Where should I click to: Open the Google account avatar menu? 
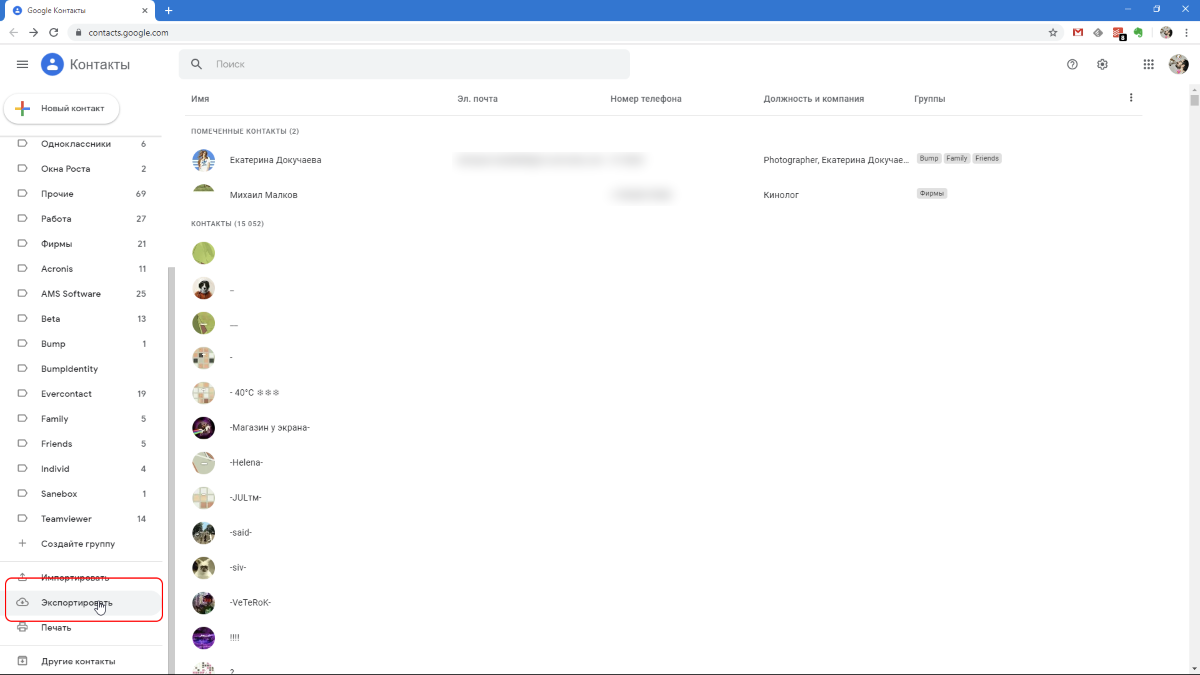click(1178, 63)
